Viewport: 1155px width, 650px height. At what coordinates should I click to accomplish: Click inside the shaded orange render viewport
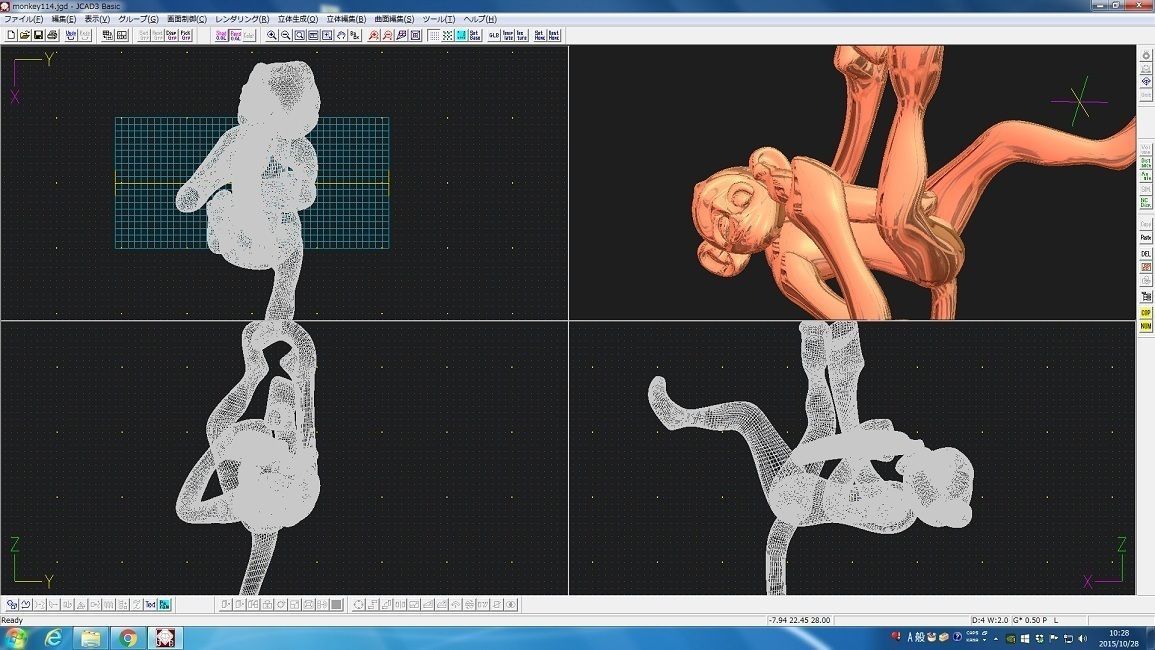(853, 182)
